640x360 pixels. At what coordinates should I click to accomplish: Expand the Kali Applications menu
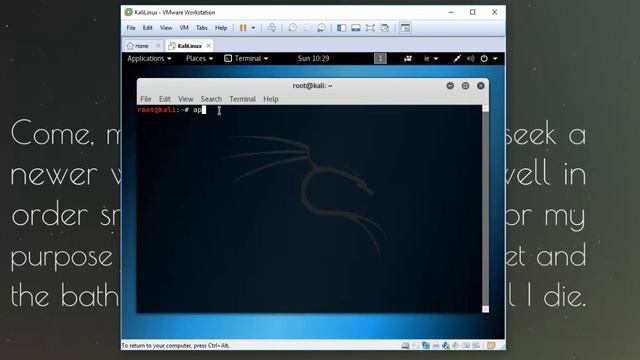(x=149, y=58)
